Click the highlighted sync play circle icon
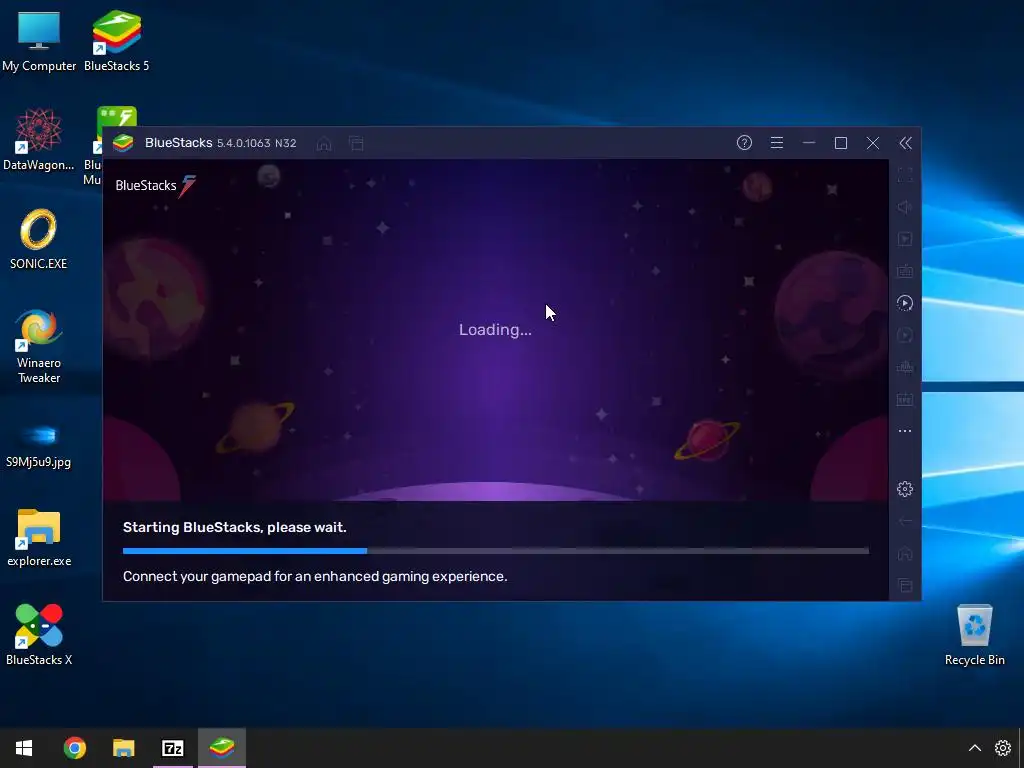The width and height of the screenshot is (1024, 768). click(904, 303)
